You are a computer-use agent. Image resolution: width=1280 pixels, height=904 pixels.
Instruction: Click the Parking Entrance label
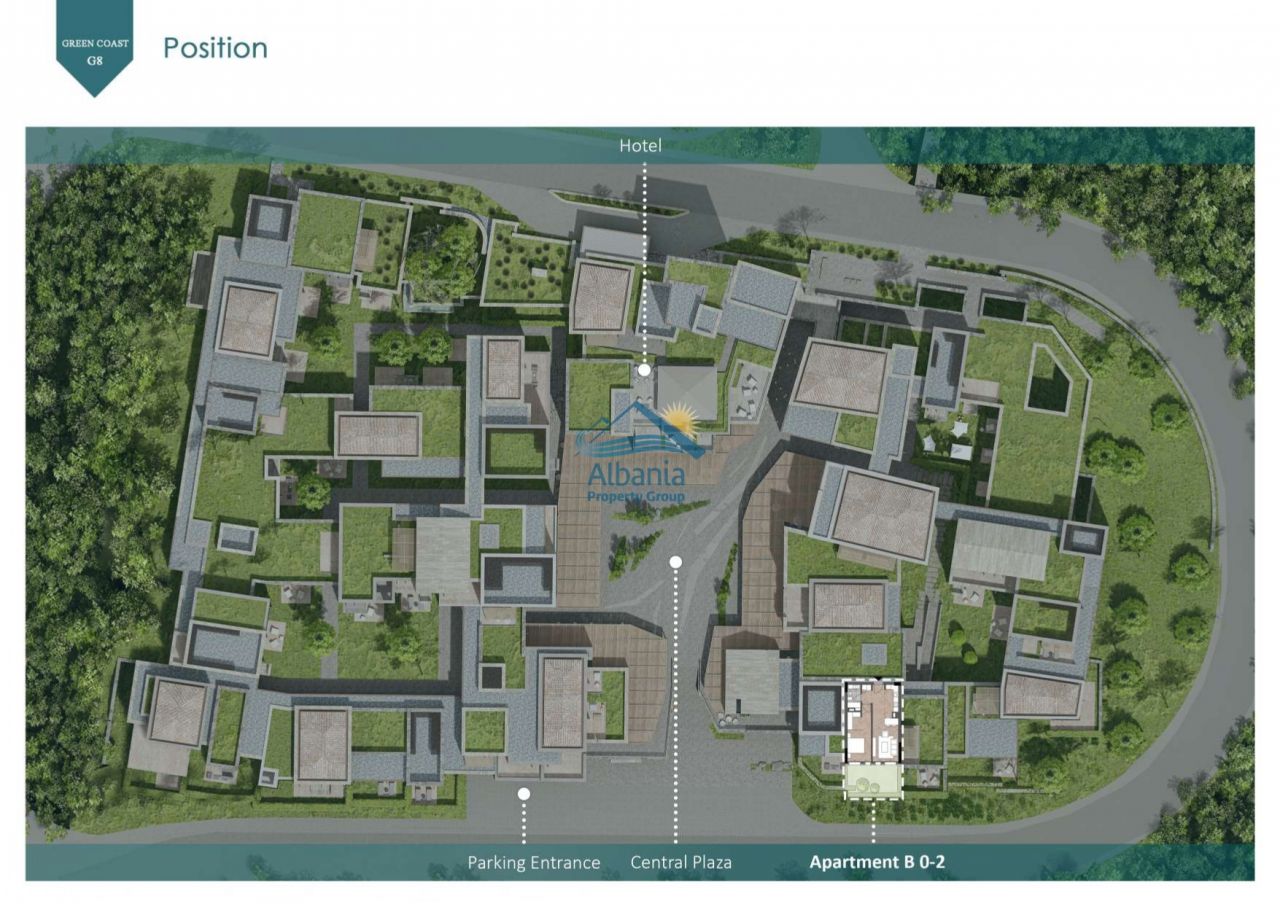(534, 862)
